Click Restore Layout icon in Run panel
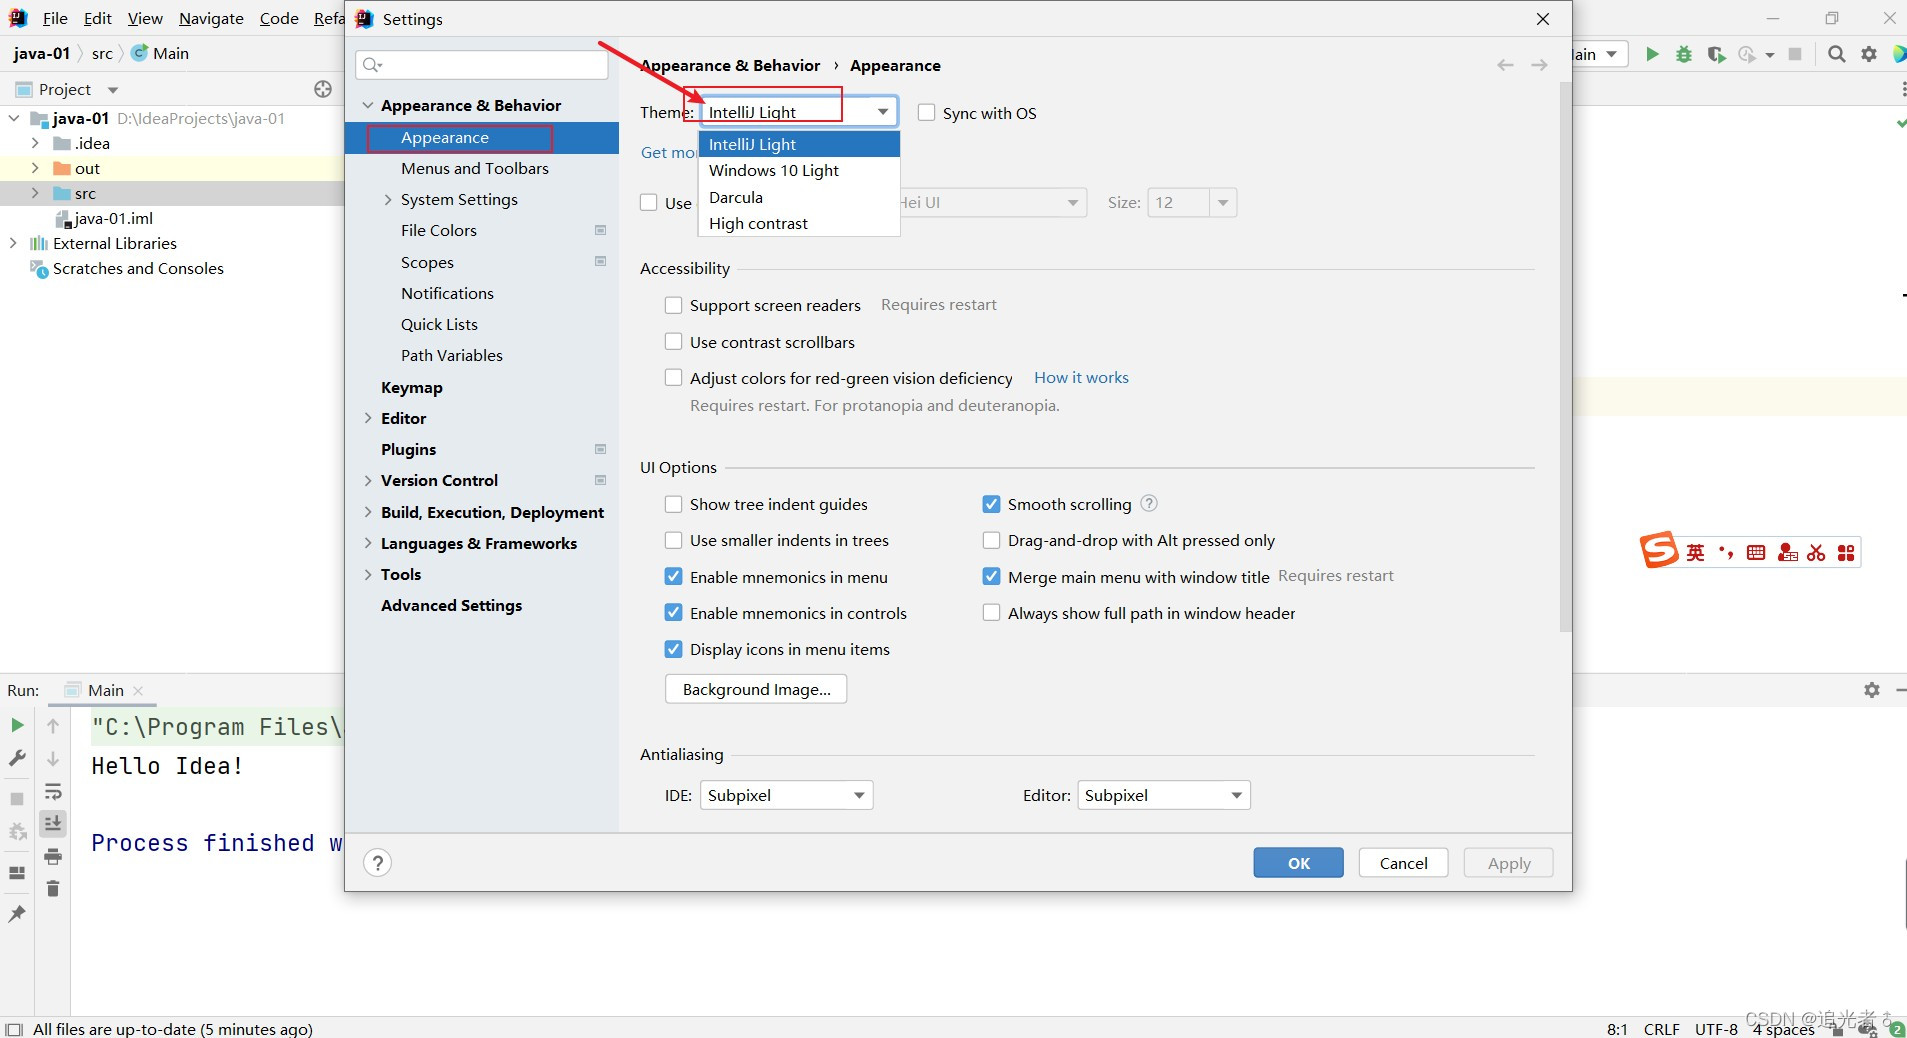The height and width of the screenshot is (1038, 1907). coord(17,873)
